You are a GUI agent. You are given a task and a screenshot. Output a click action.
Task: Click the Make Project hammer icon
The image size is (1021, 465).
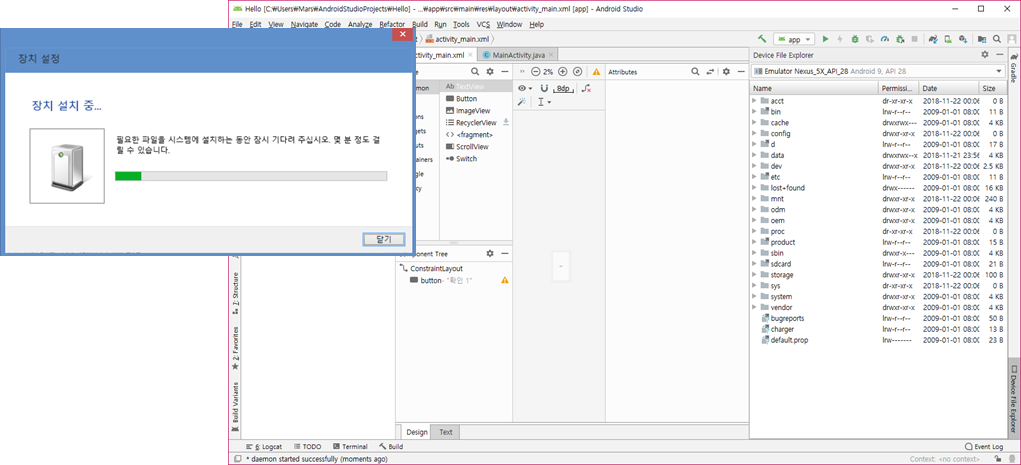[762, 39]
